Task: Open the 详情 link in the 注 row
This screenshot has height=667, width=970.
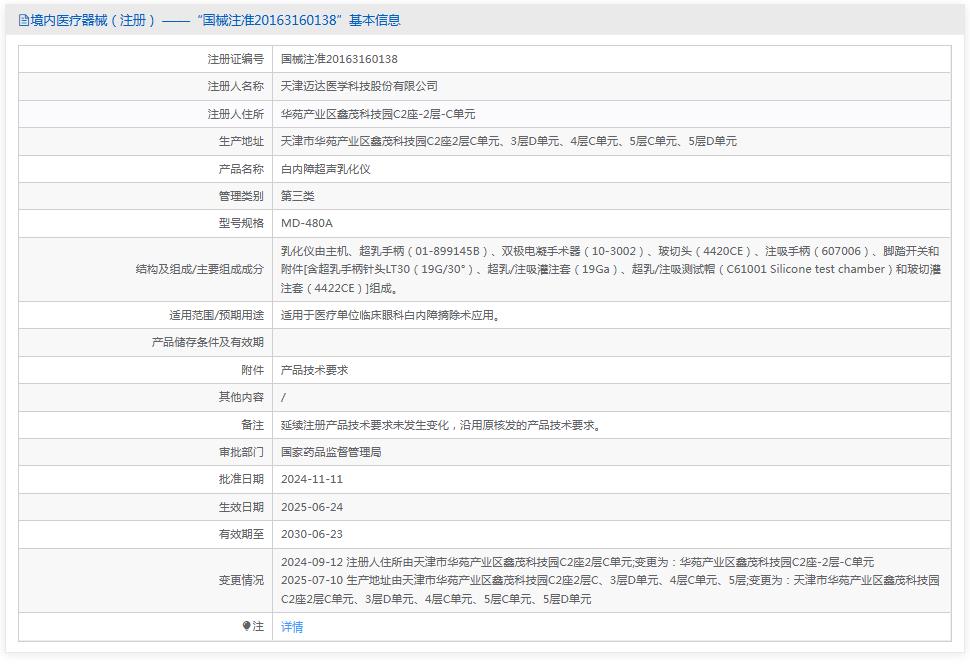Action: click(290, 627)
